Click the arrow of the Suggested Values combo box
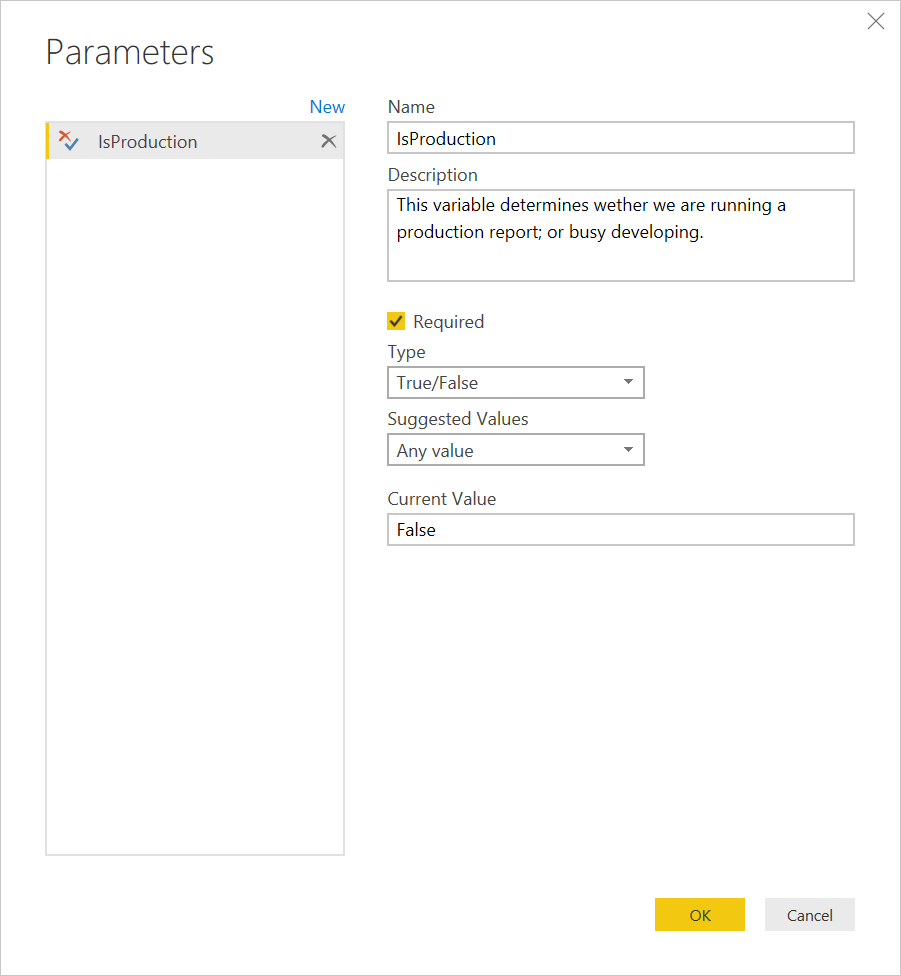 coord(628,449)
